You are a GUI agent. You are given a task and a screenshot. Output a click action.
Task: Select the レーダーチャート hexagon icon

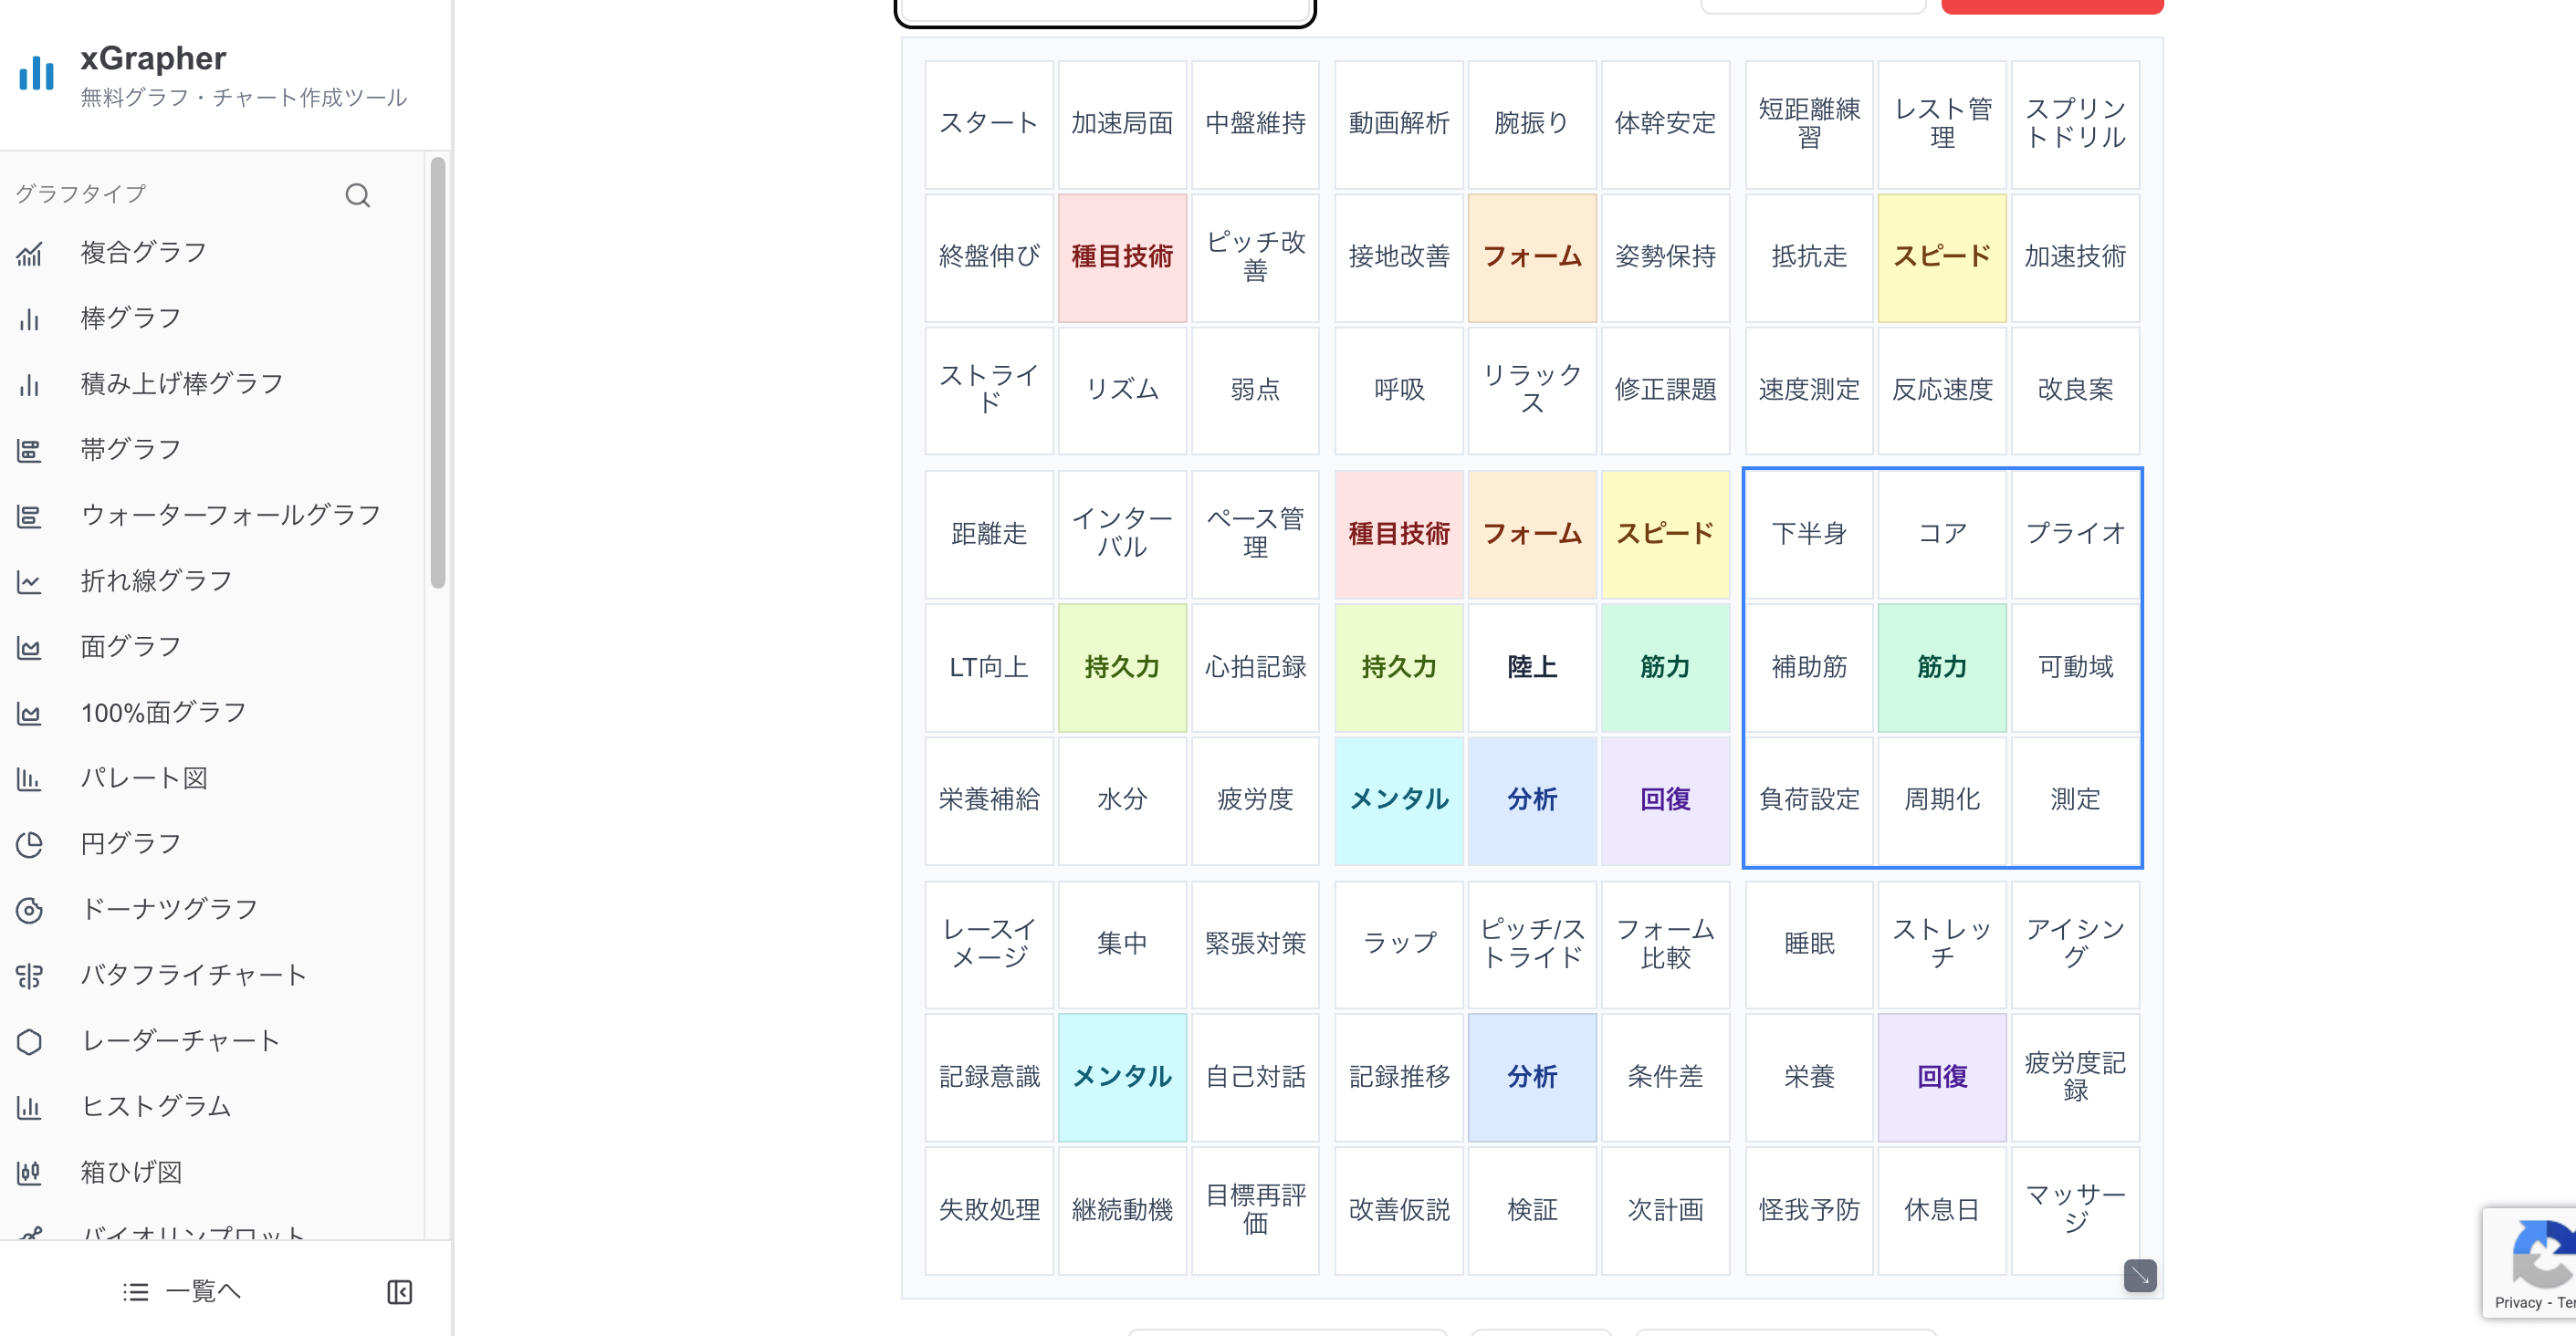click(29, 1041)
